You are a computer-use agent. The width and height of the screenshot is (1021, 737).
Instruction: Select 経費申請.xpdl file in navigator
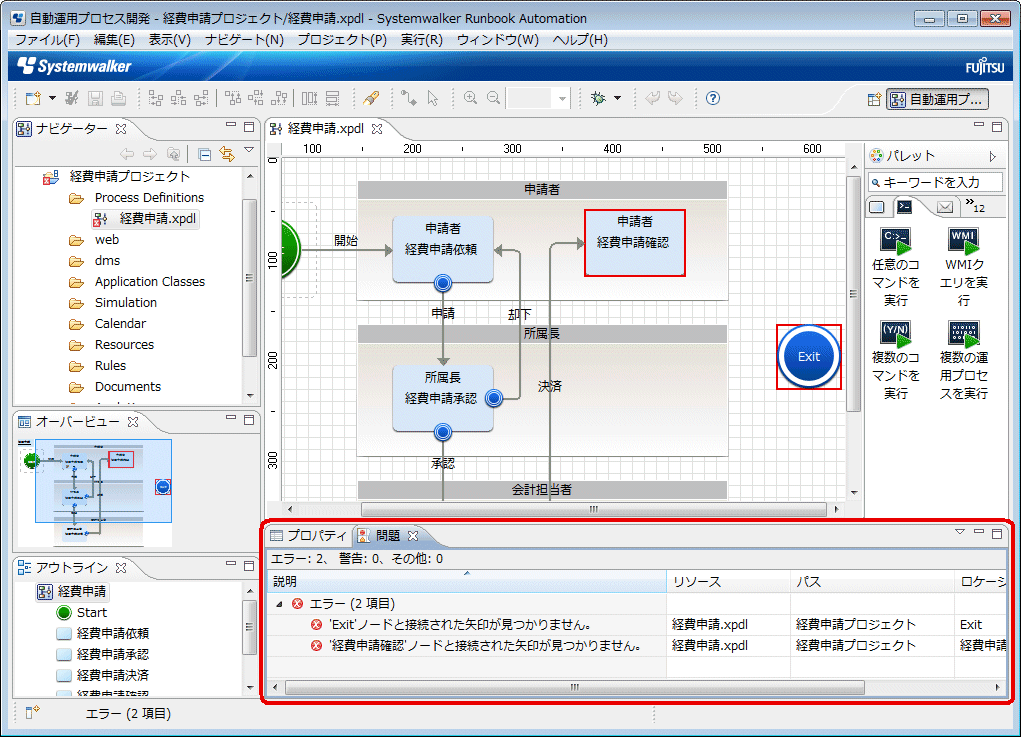click(x=158, y=219)
